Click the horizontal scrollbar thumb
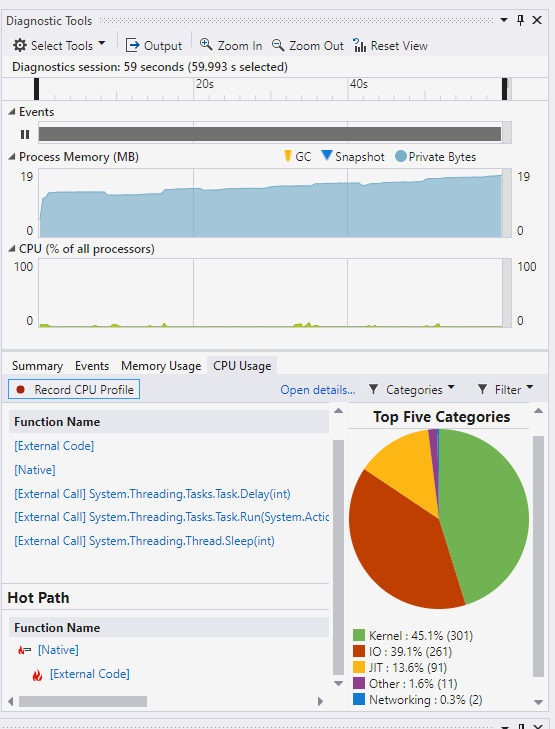The image size is (555, 729). (83, 701)
